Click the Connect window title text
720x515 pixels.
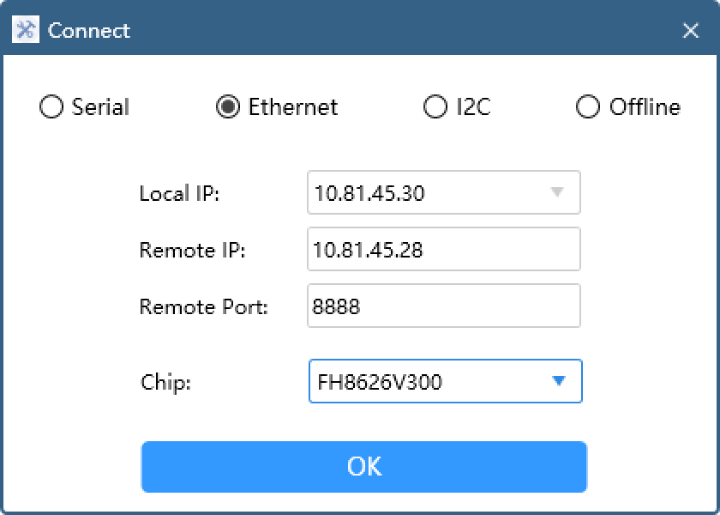(x=89, y=31)
